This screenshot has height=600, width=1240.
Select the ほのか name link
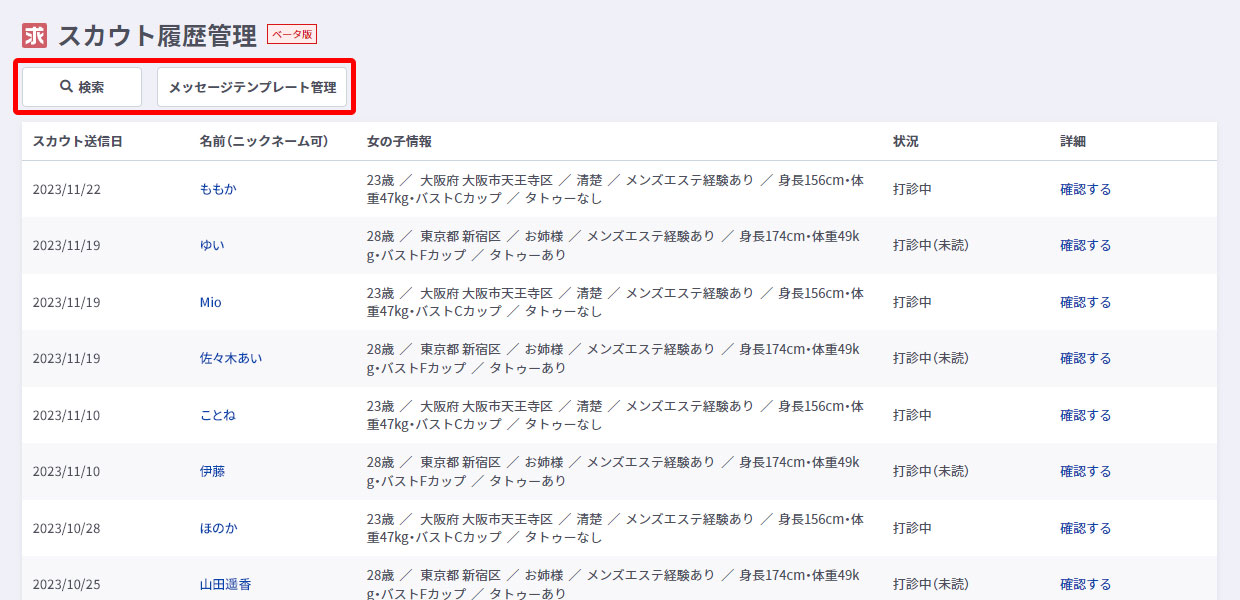click(218, 528)
